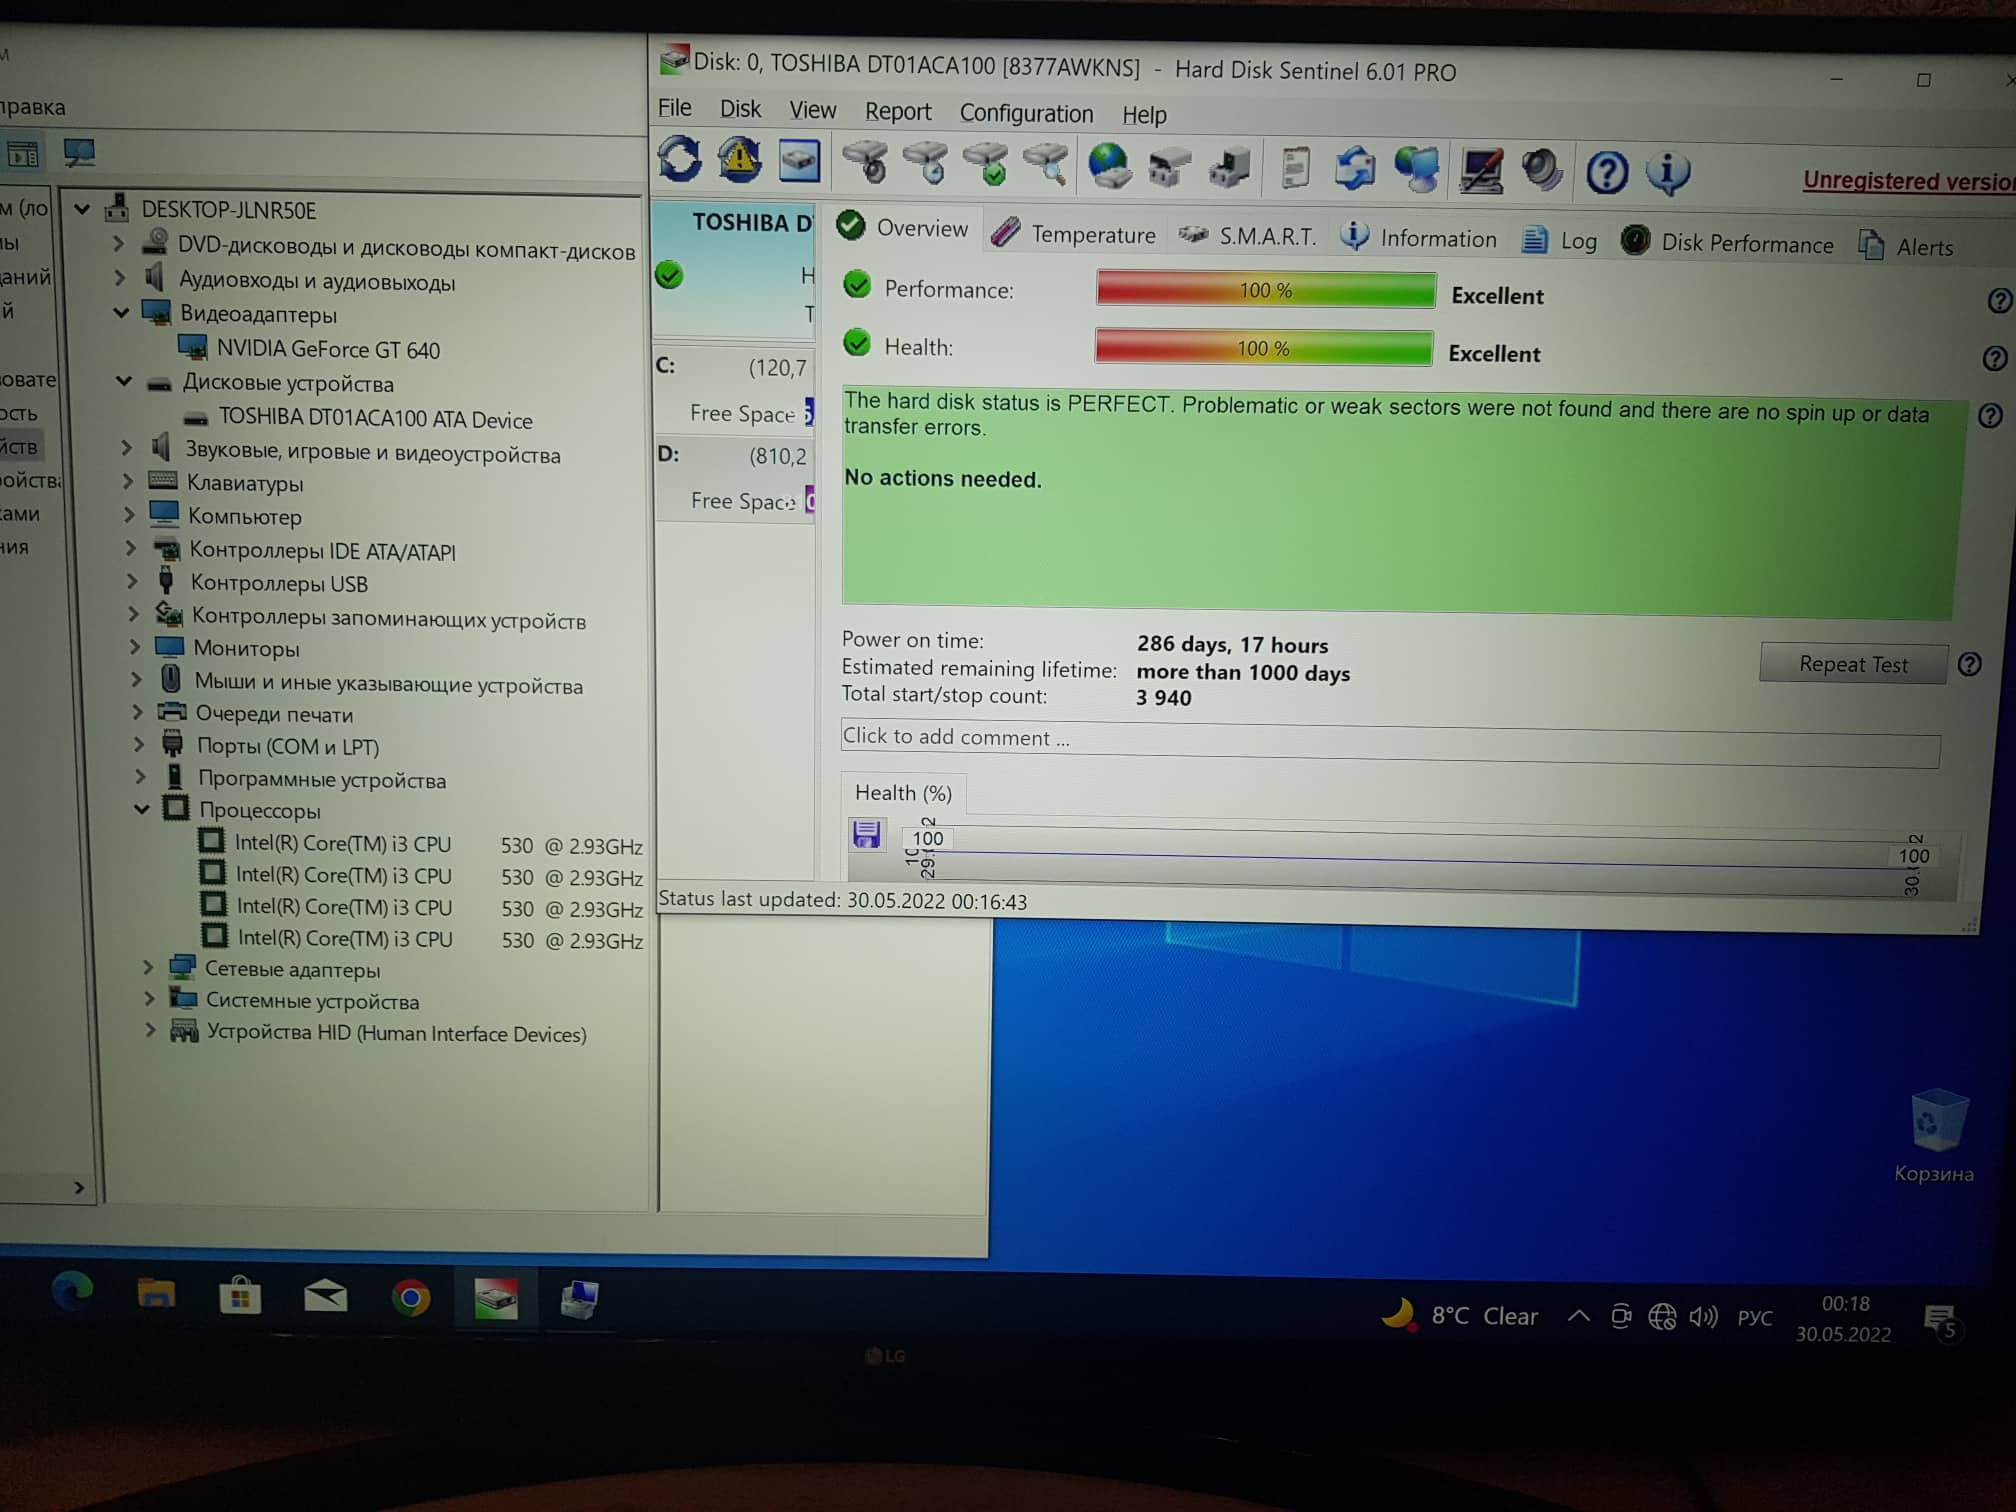2016x1512 pixels.
Task: Expand Сетевые адаптеры node
Action: [x=148, y=967]
